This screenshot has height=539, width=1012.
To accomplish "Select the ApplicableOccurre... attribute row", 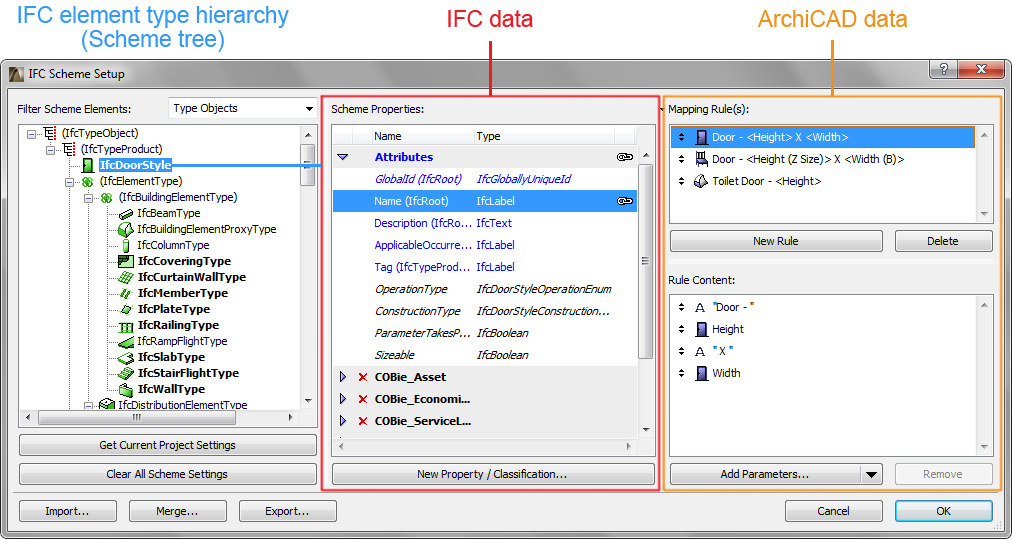I will tap(485, 245).
